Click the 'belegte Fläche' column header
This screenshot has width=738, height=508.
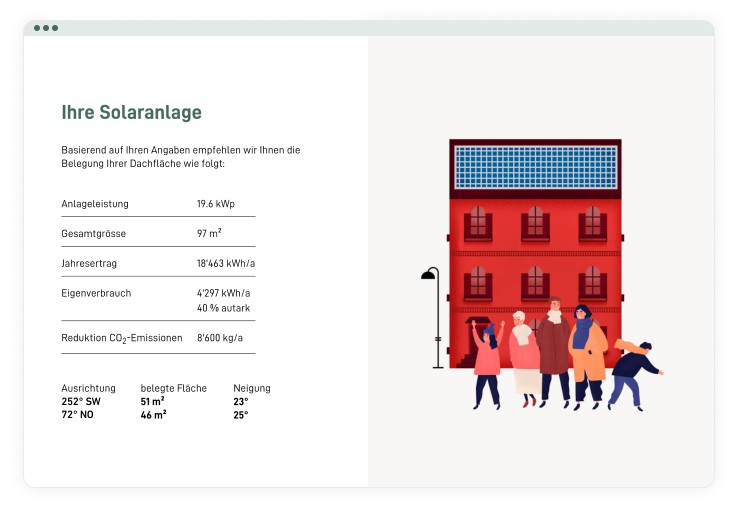[173, 388]
